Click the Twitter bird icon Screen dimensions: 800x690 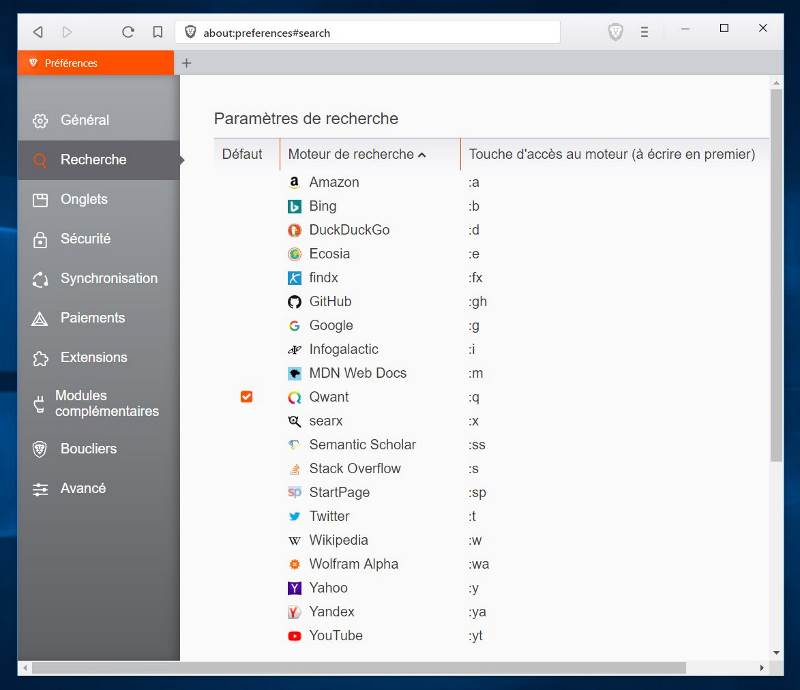pos(294,516)
